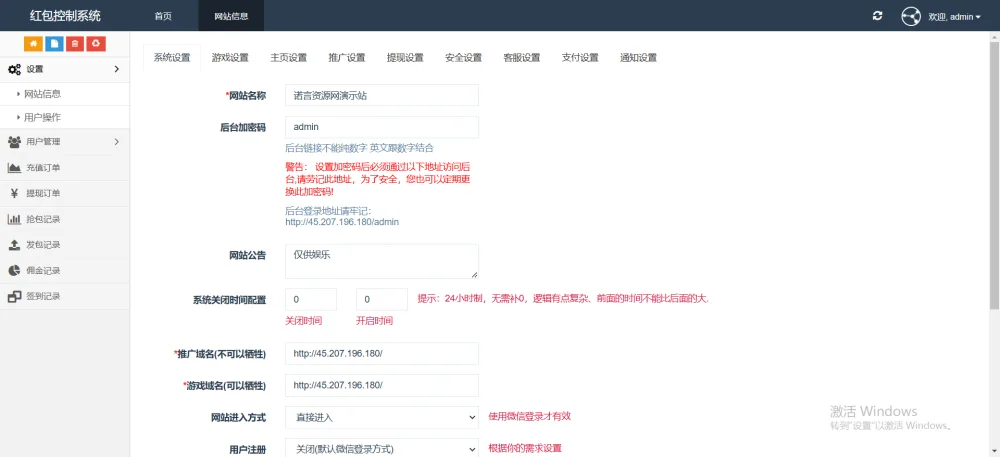
Task: Switch to the 系统设置 tab
Action: (x=172, y=57)
